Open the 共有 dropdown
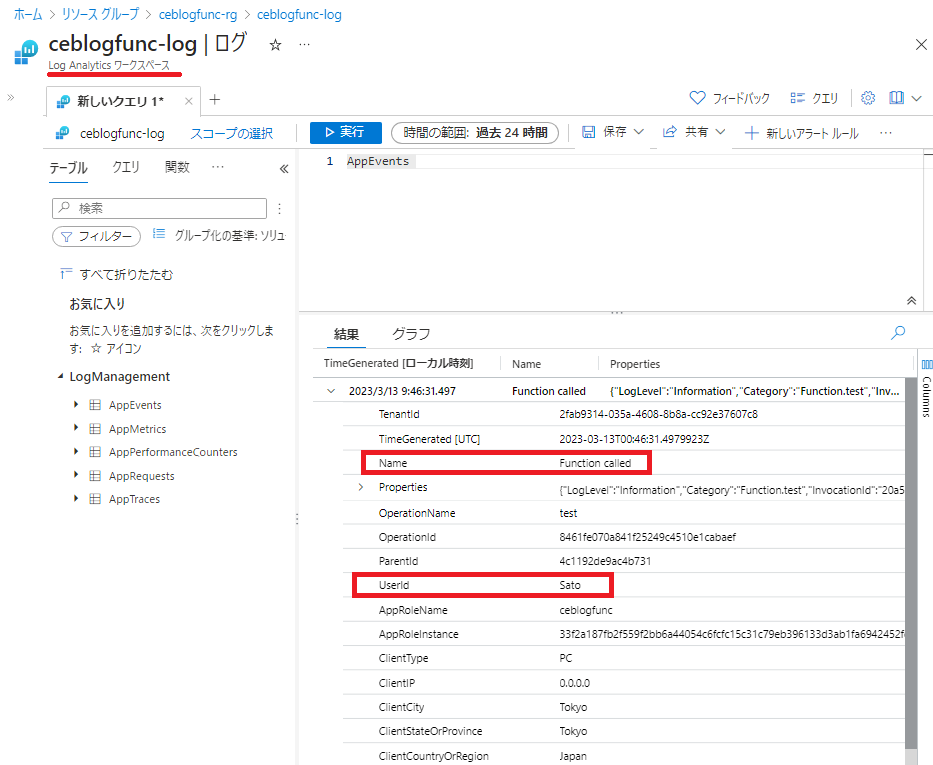Screen dimensions: 933x765 694,132
